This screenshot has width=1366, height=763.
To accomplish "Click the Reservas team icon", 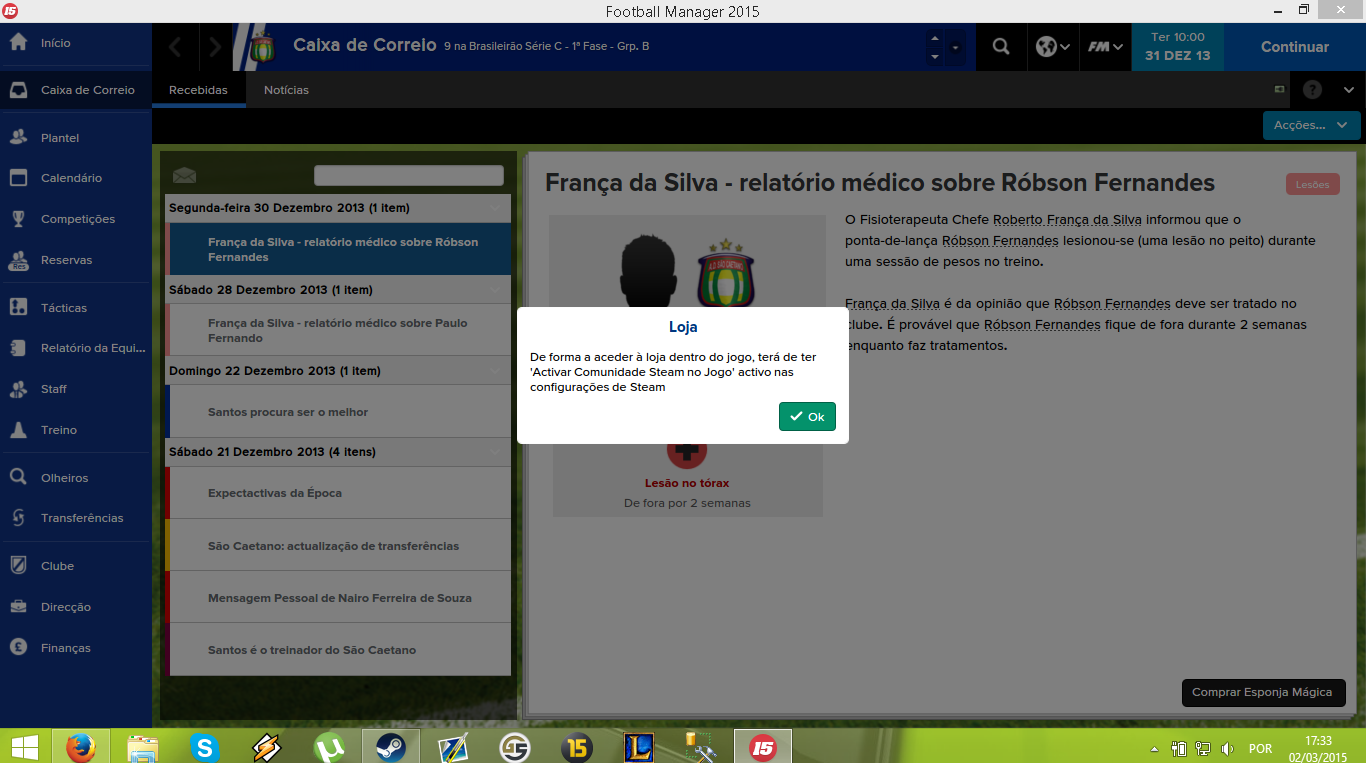I will (x=18, y=260).
